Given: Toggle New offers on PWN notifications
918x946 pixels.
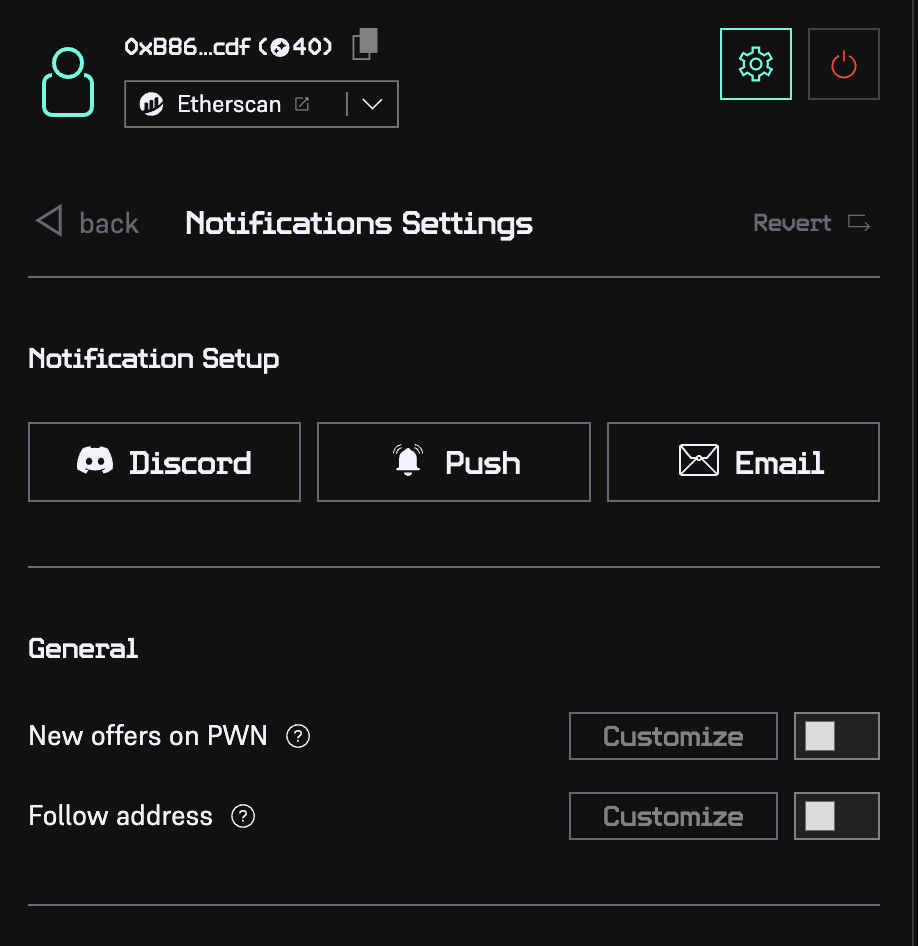Looking at the screenshot, I should 836,737.
